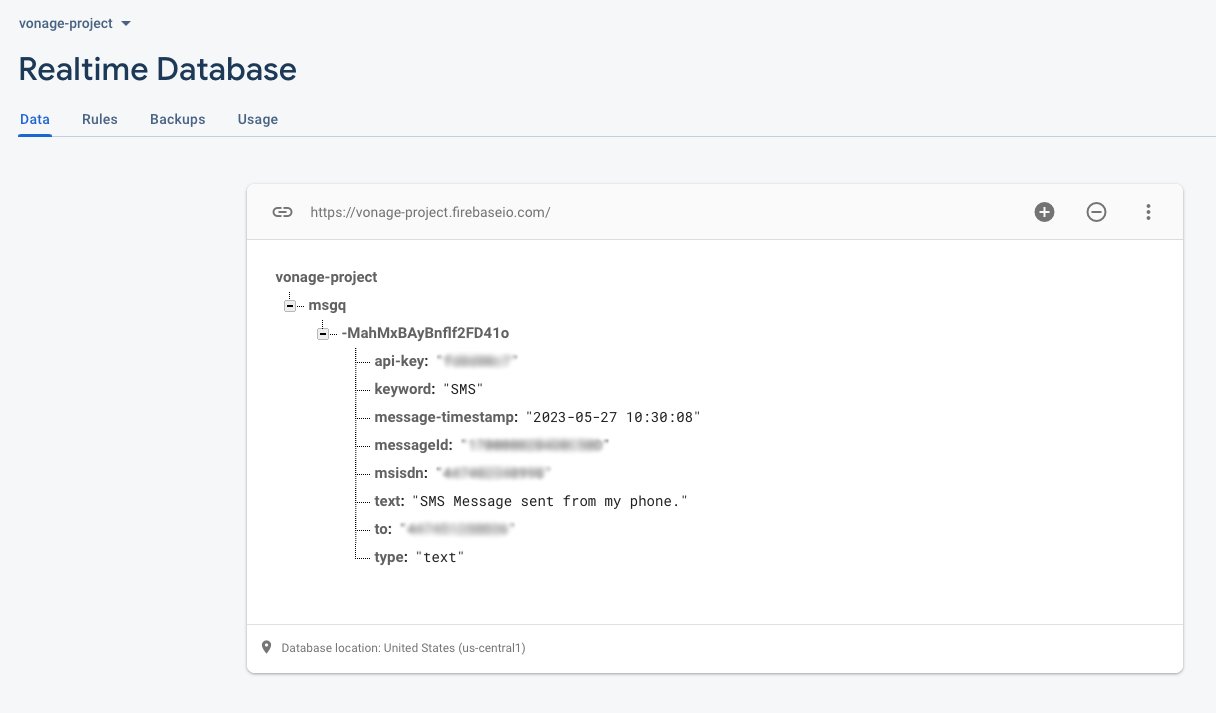The width and height of the screenshot is (1216, 713).
Task: Open the Backups tab
Action: click(178, 119)
